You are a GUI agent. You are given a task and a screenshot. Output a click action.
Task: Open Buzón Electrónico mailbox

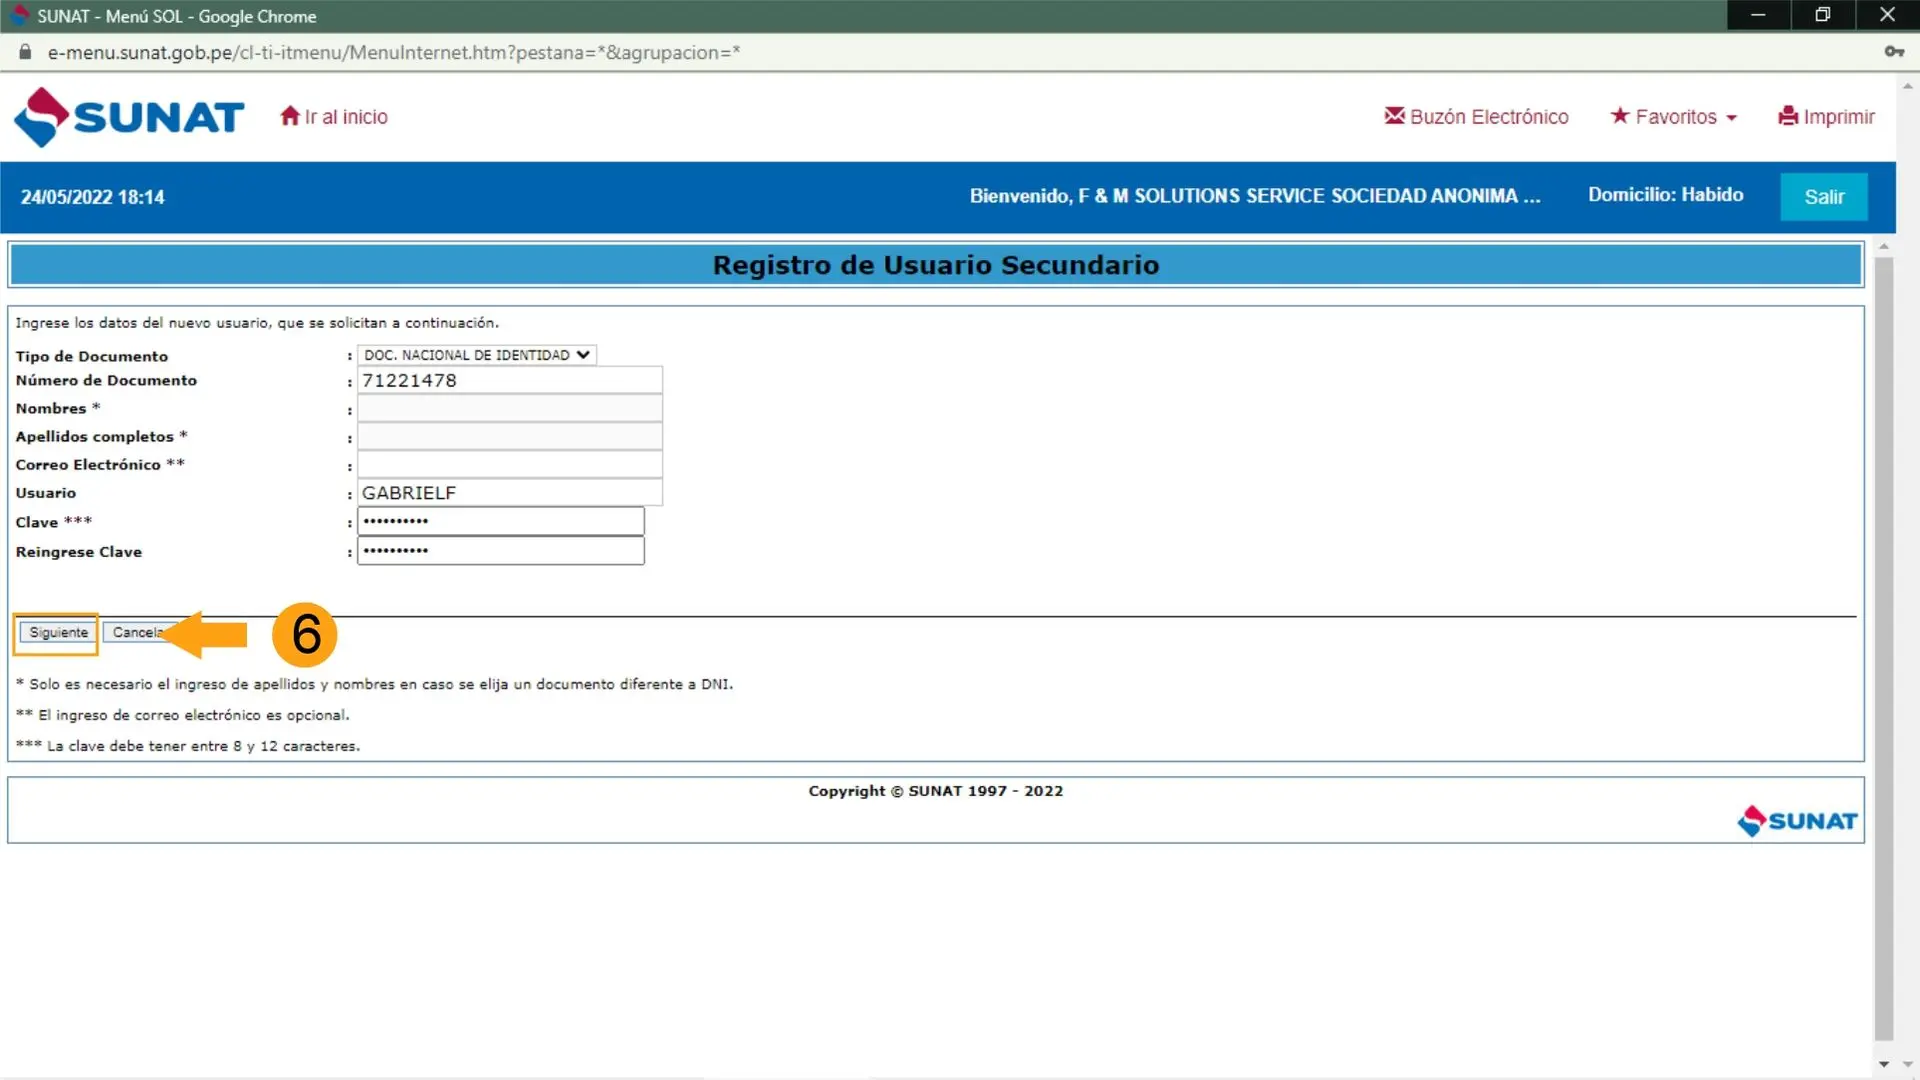[x=1476, y=117]
